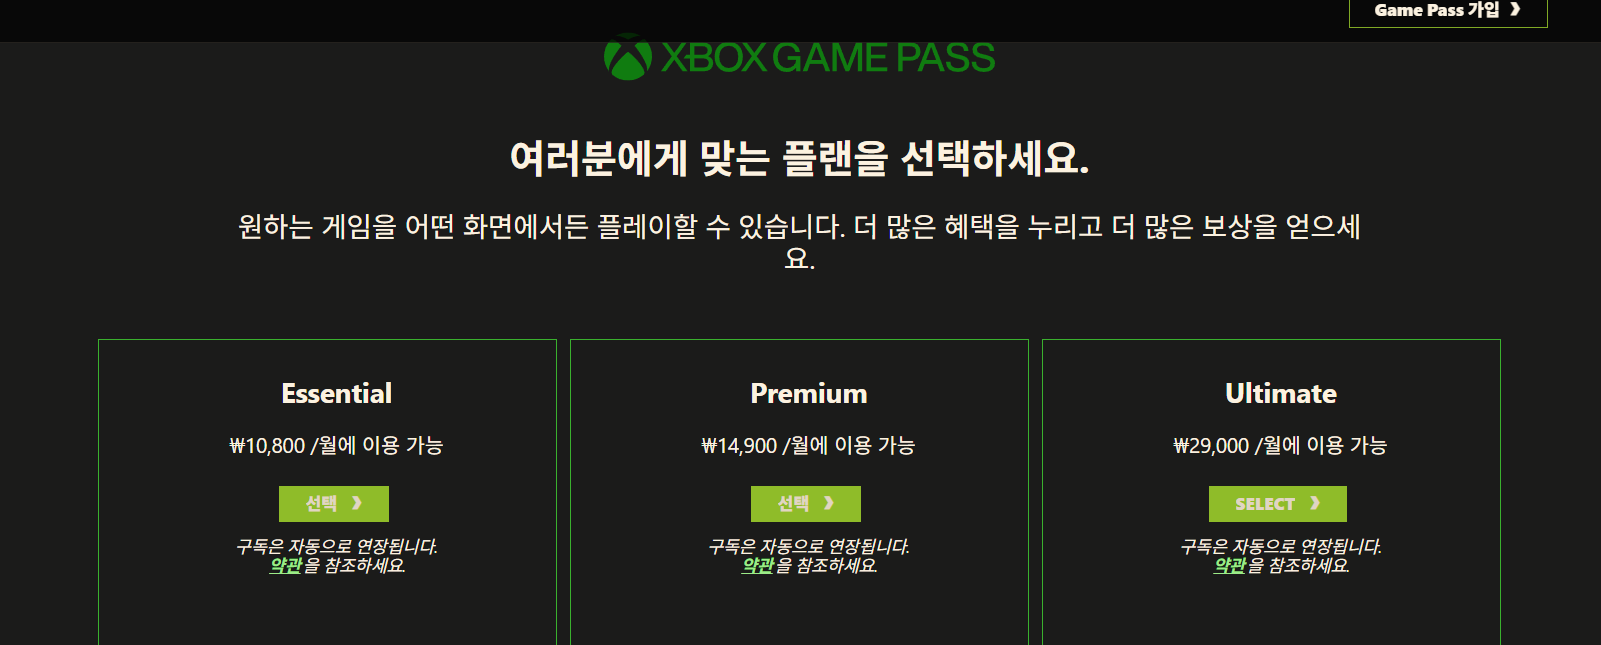
Task: Click the Xbox sphere logo icon
Action: pyautogui.click(x=628, y=58)
